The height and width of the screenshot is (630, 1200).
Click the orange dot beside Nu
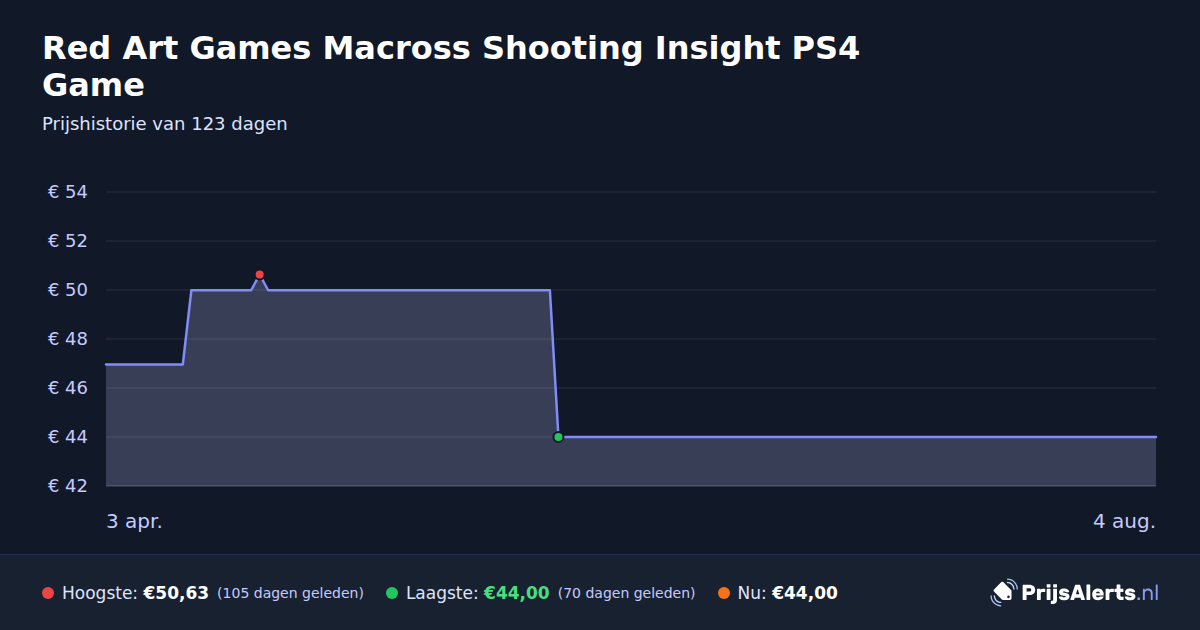(723, 593)
